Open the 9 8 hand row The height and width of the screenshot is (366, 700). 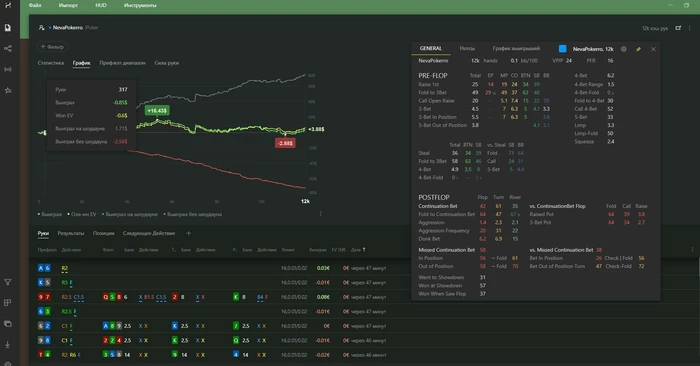pos(364,340)
